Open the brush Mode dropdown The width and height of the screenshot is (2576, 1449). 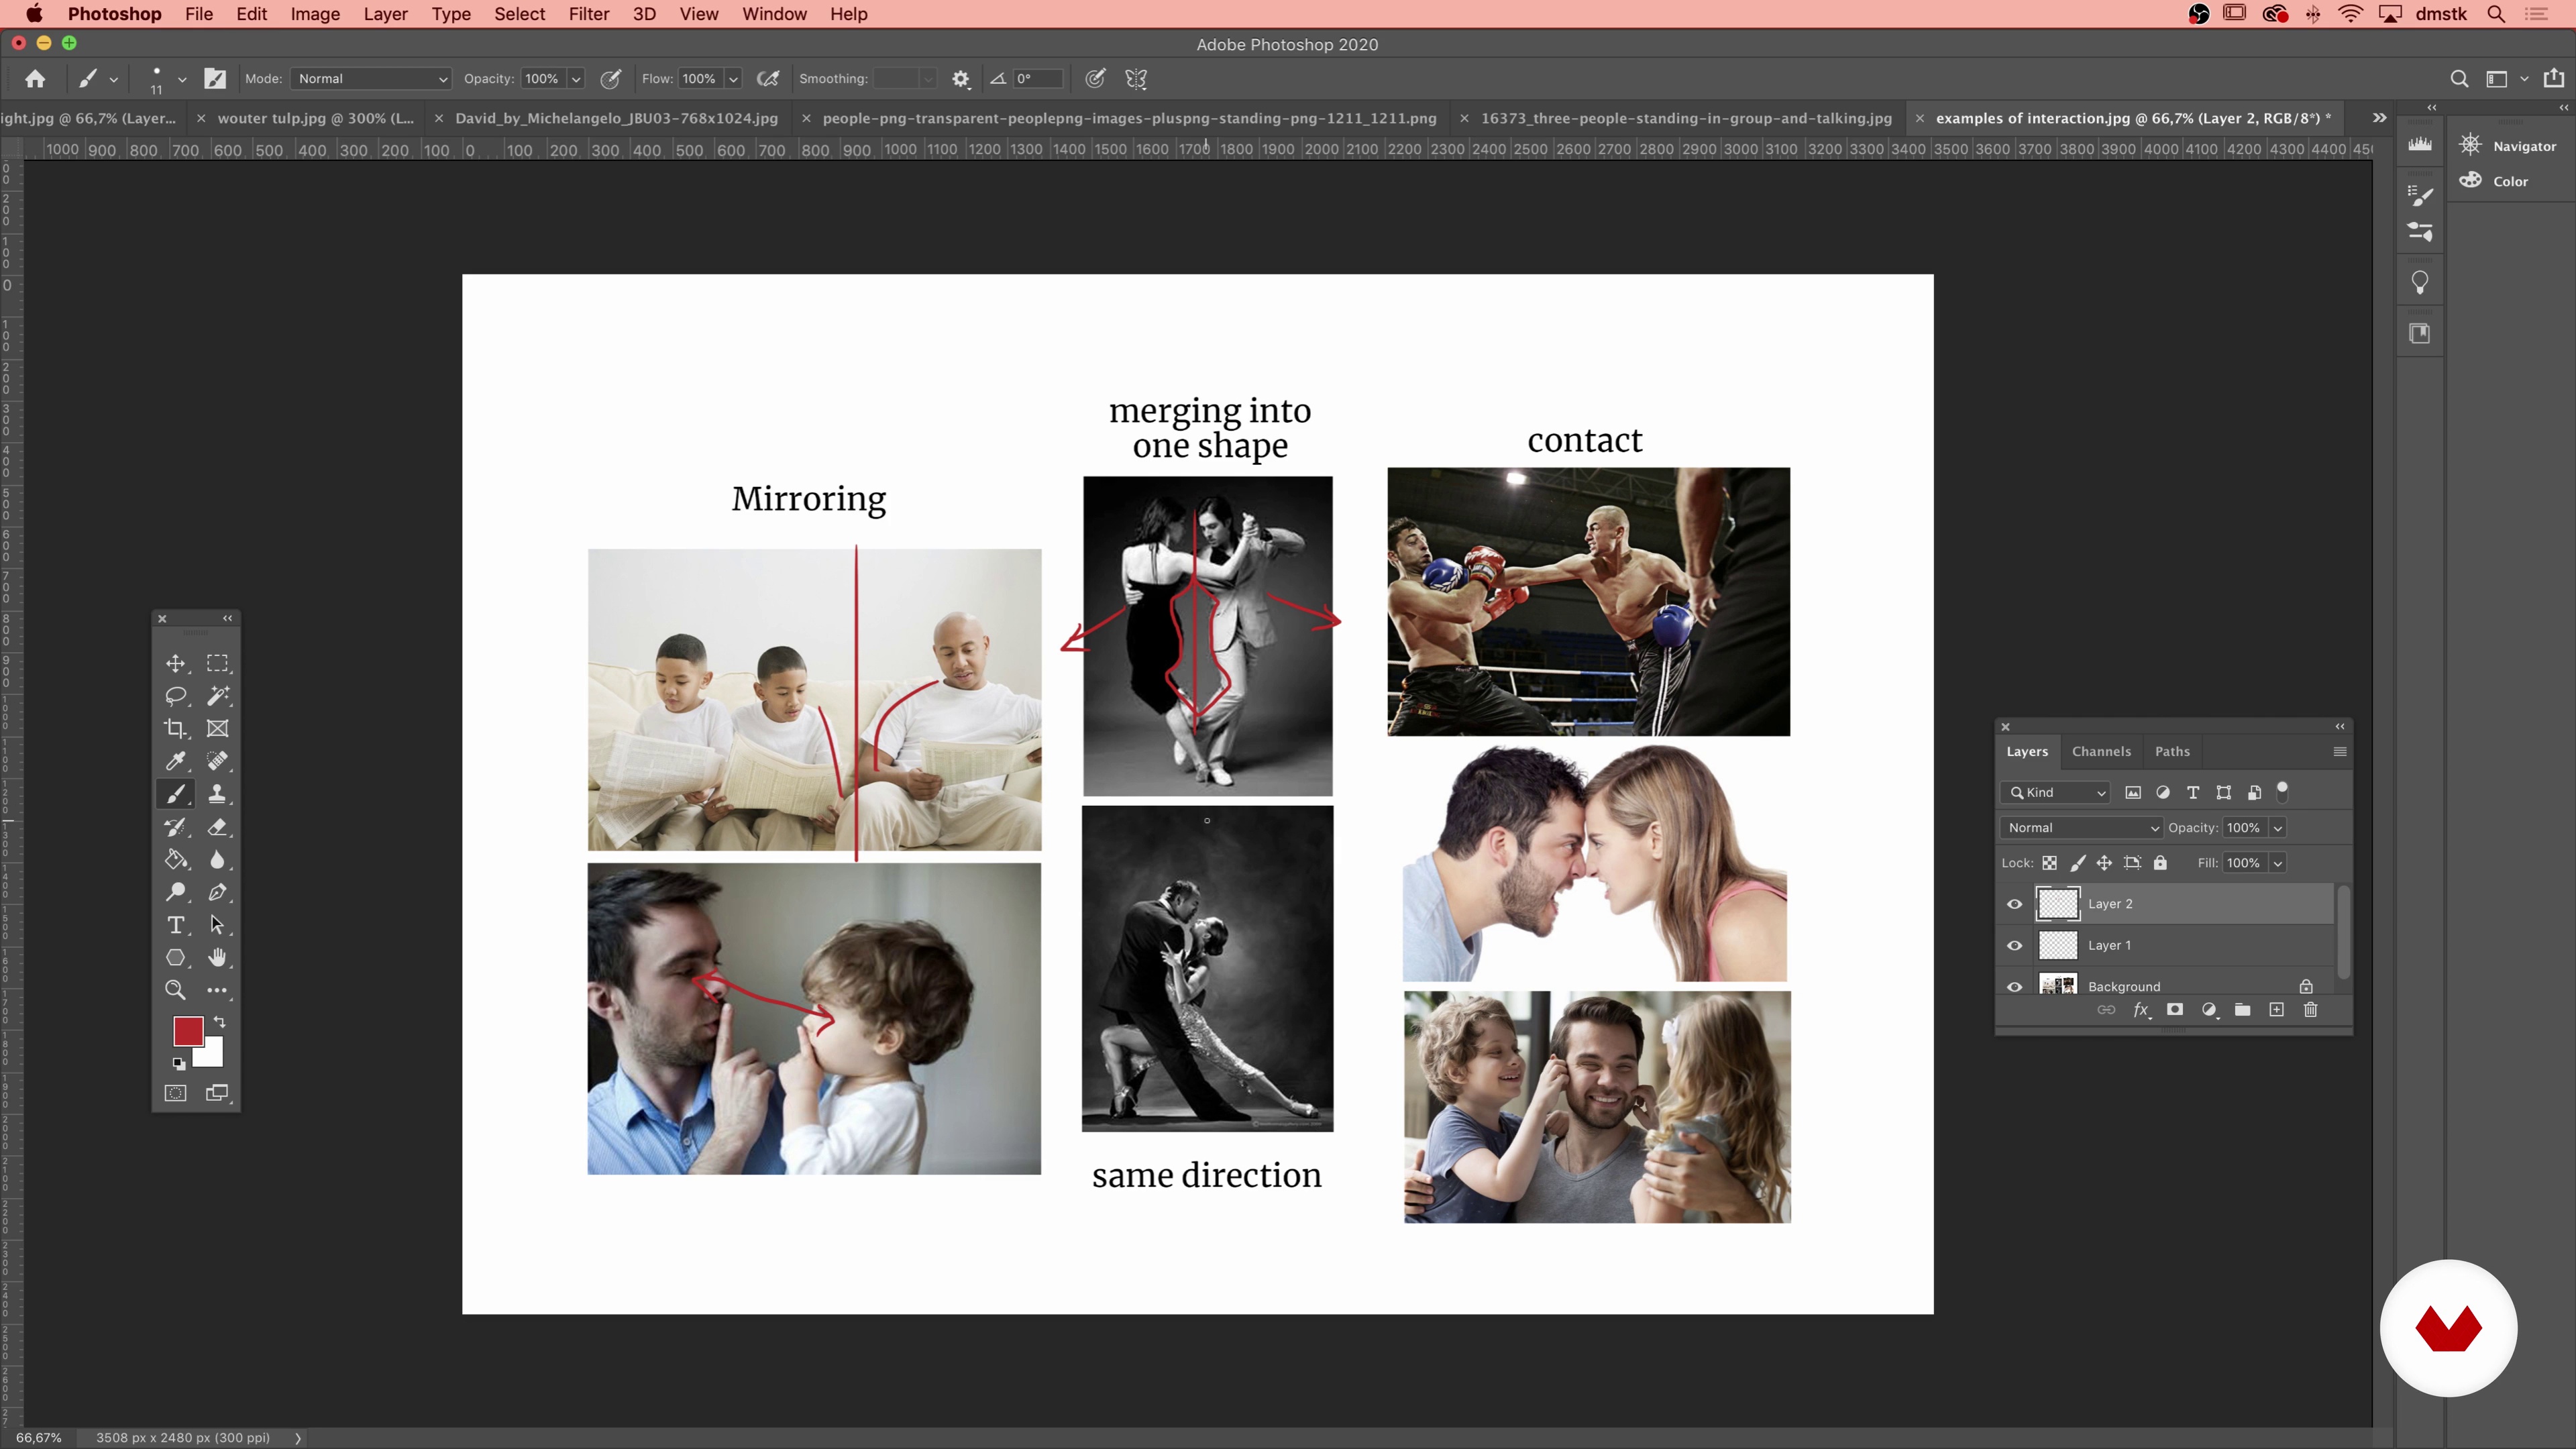click(x=371, y=79)
